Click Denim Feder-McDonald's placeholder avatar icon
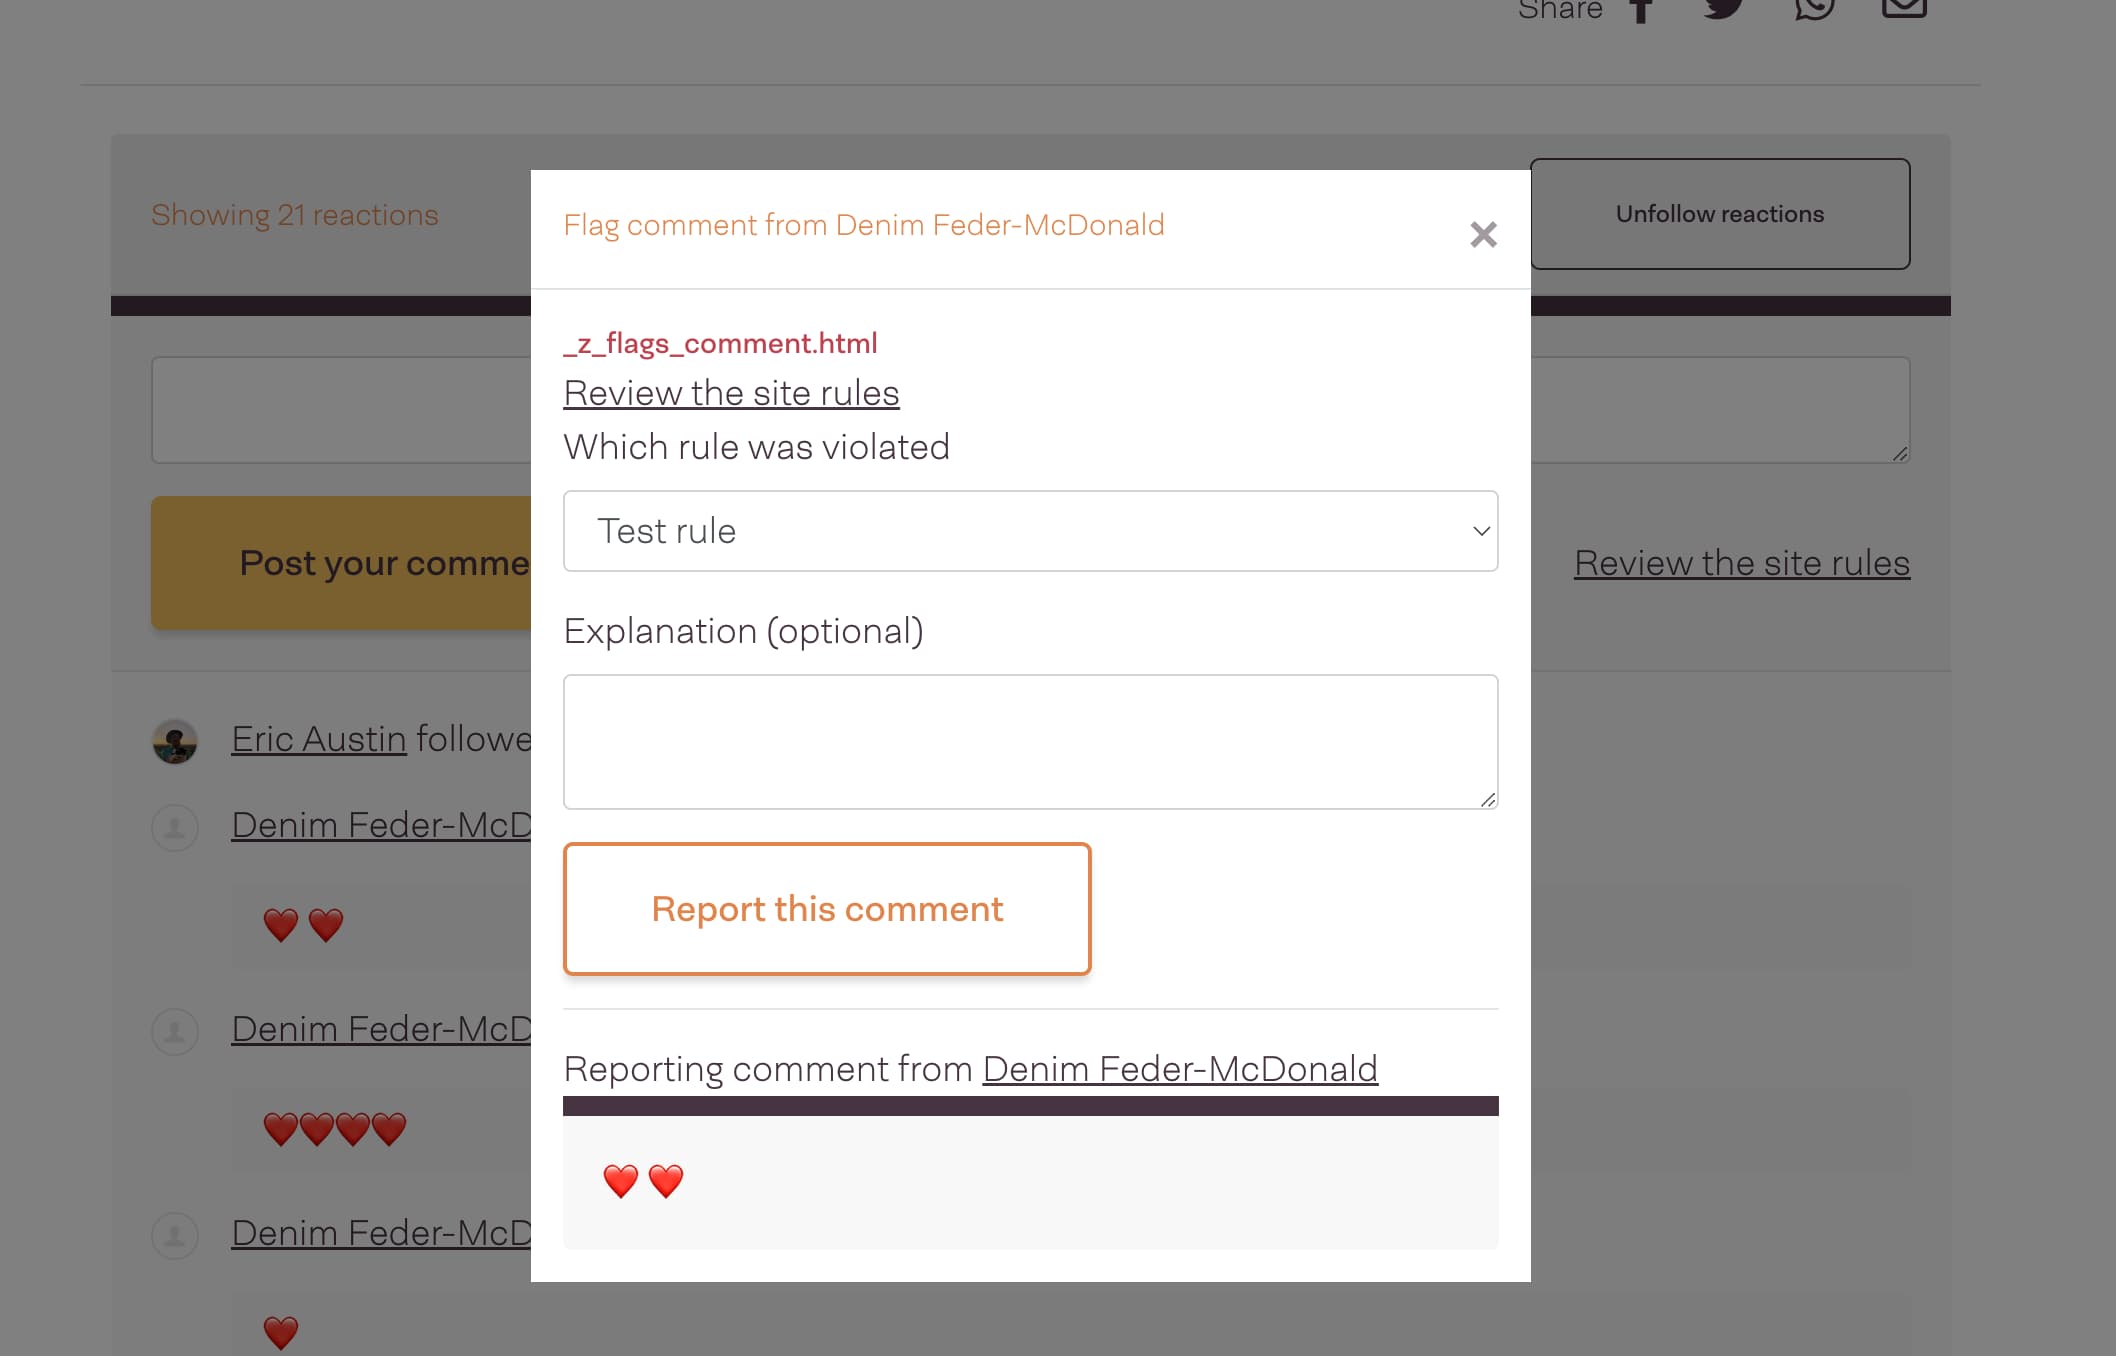This screenshot has height=1356, width=2116. click(175, 827)
